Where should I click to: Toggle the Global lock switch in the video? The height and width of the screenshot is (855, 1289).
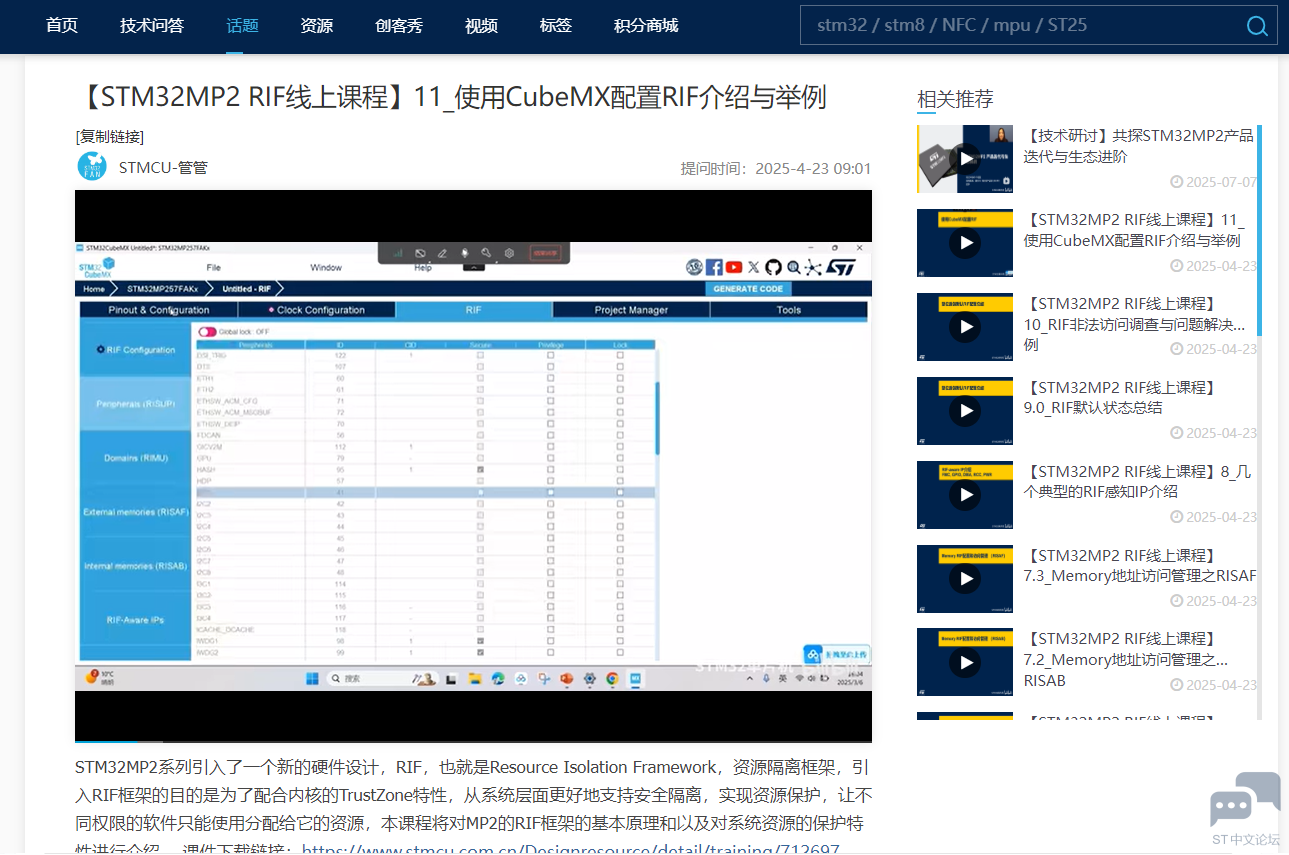tap(207, 332)
